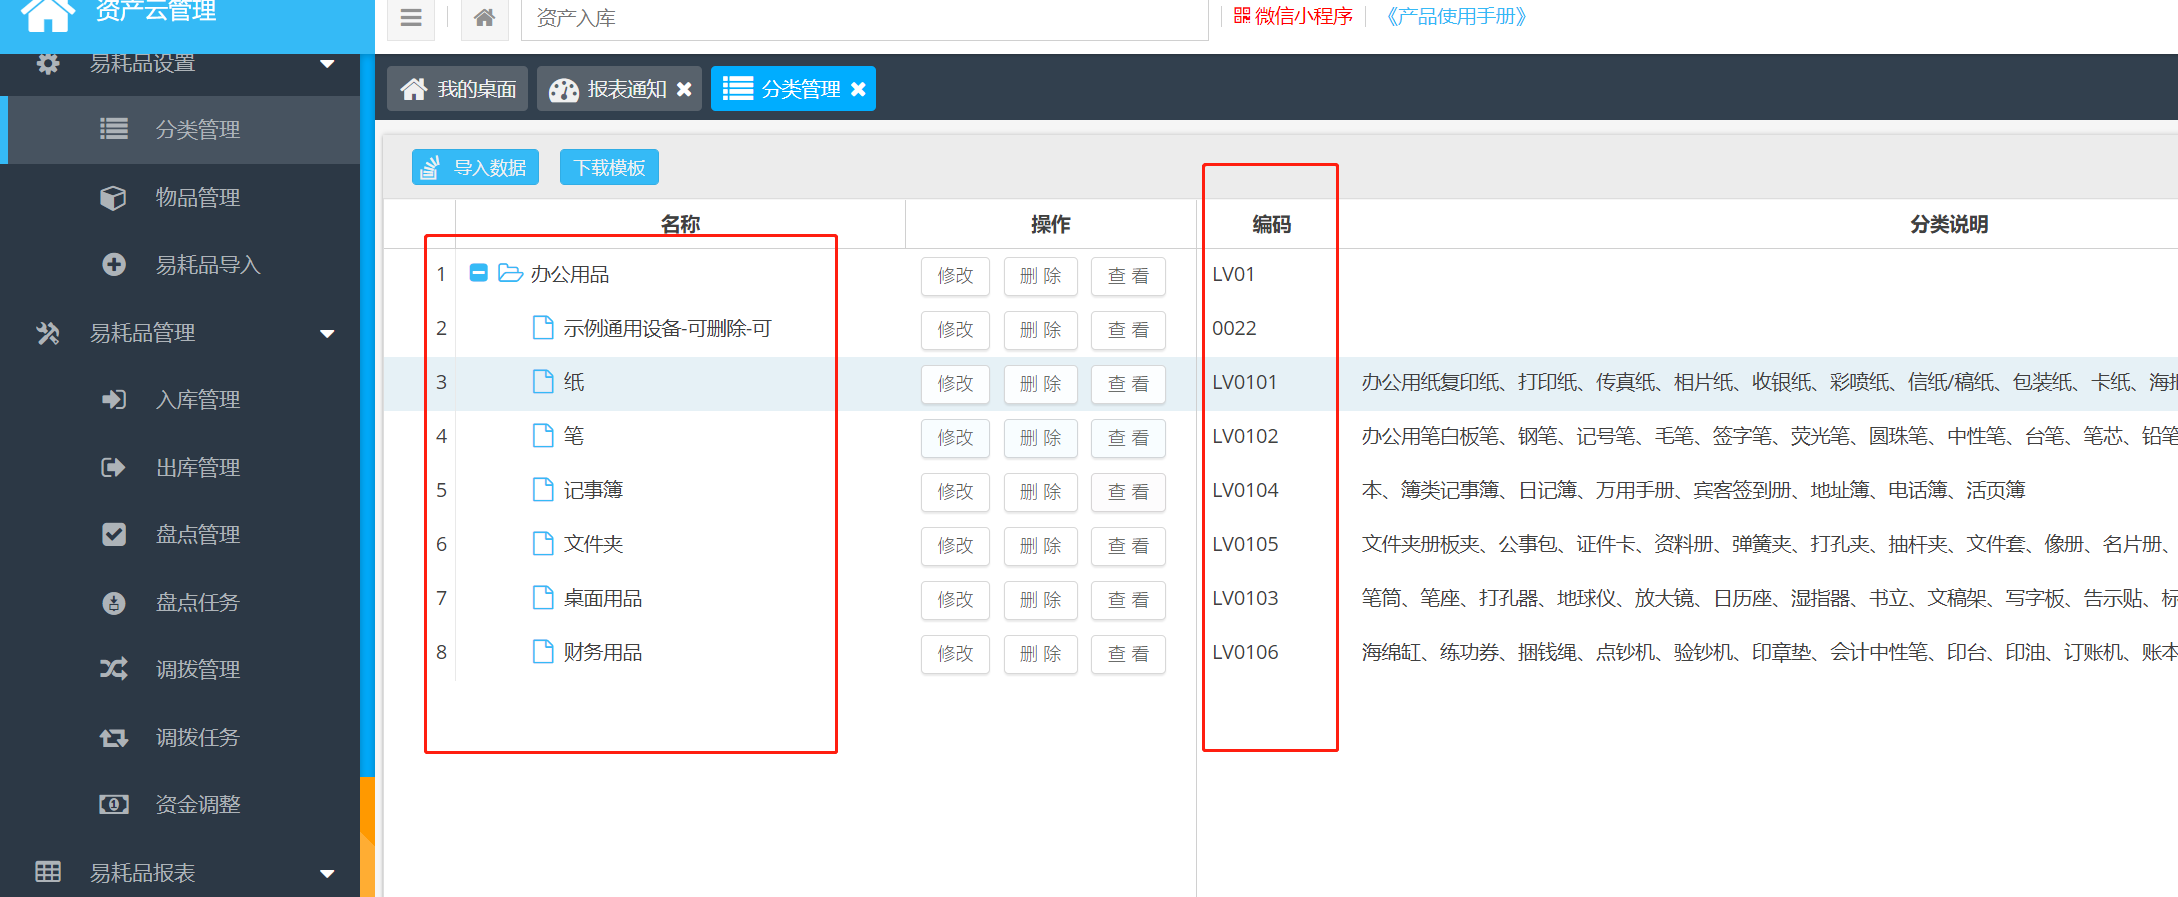The image size is (2178, 897).
Task: Click the 分类说明 column header
Action: pos(1949,225)
